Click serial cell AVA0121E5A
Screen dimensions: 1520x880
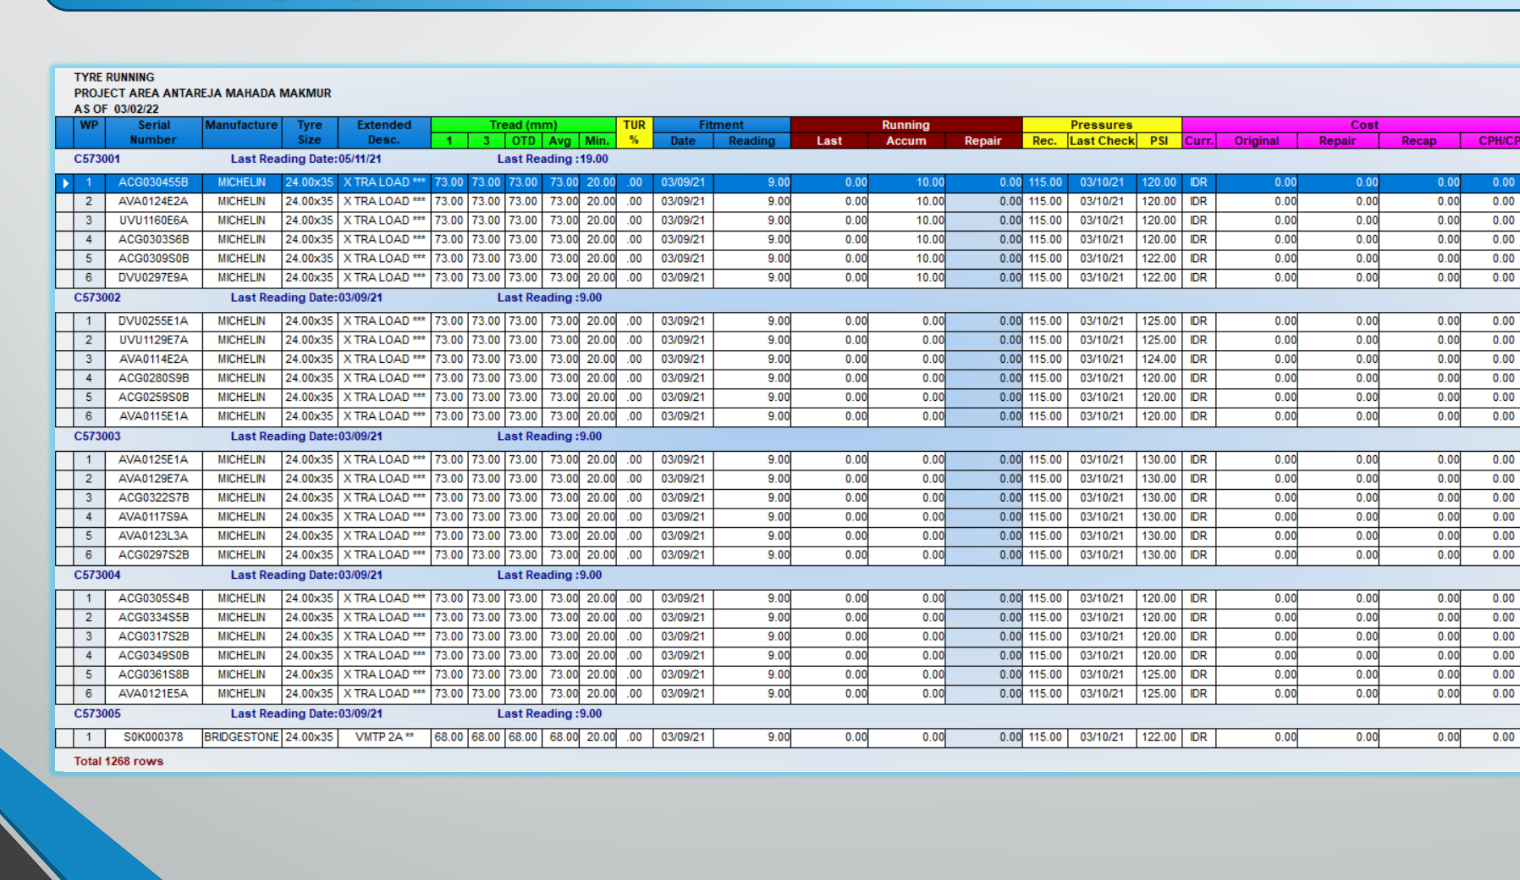(x=153, y=694)
